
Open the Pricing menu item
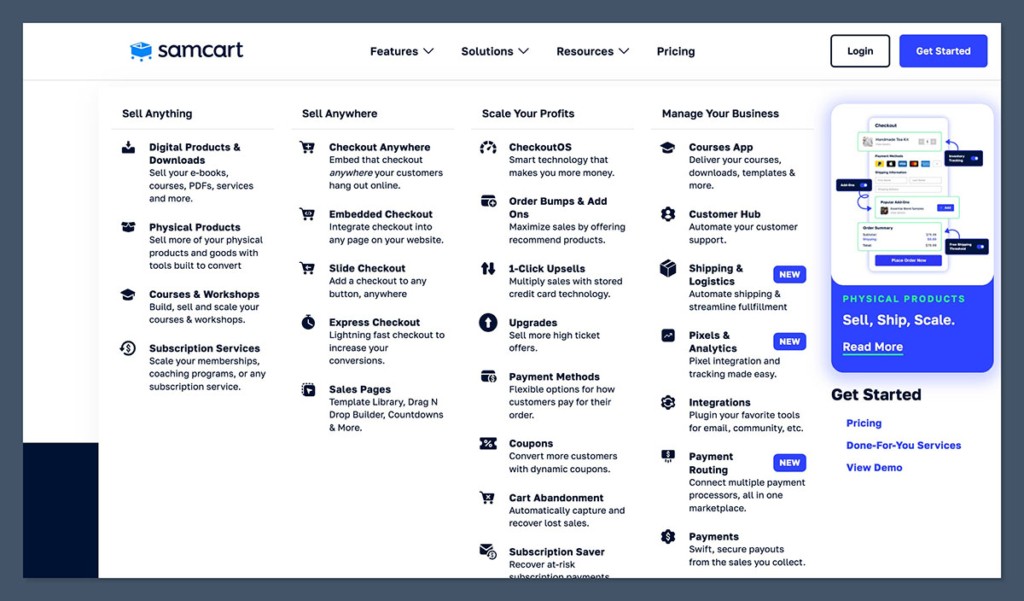tap(675, 51)
